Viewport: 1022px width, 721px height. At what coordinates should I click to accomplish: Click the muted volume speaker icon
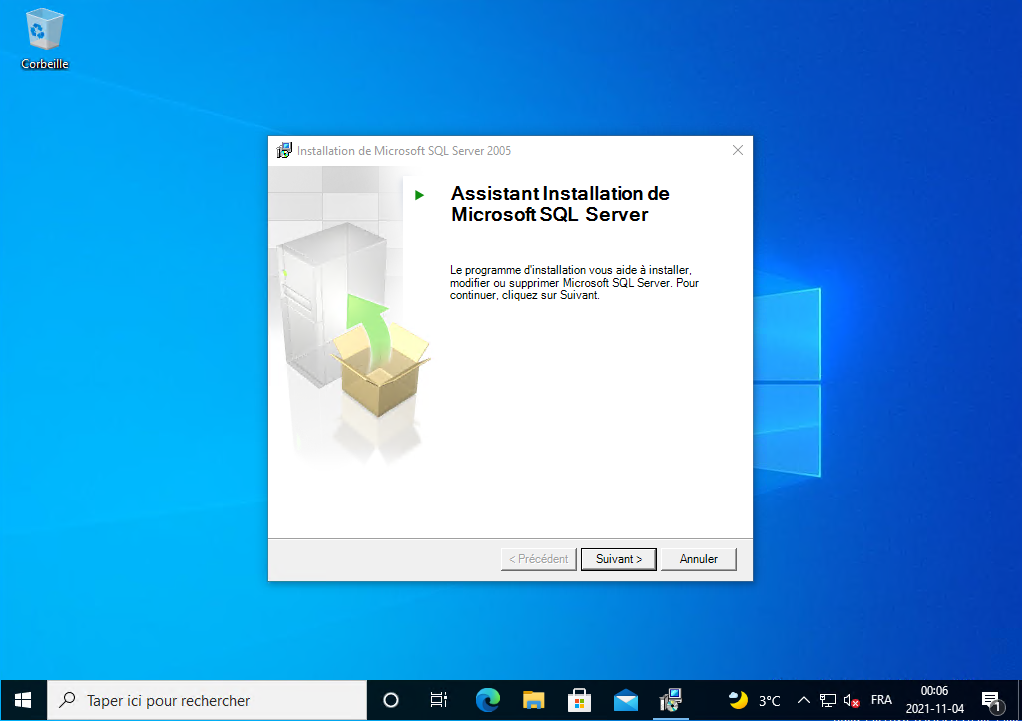pos(851,700)
